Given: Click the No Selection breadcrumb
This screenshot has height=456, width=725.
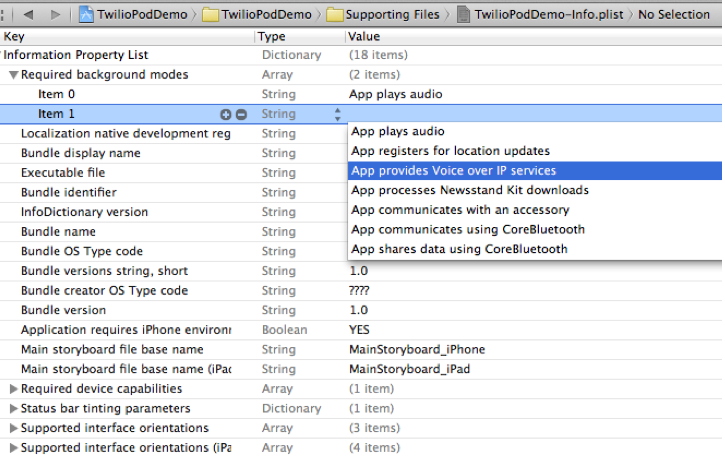Looking at the screenshot, I should coord(674,15).
